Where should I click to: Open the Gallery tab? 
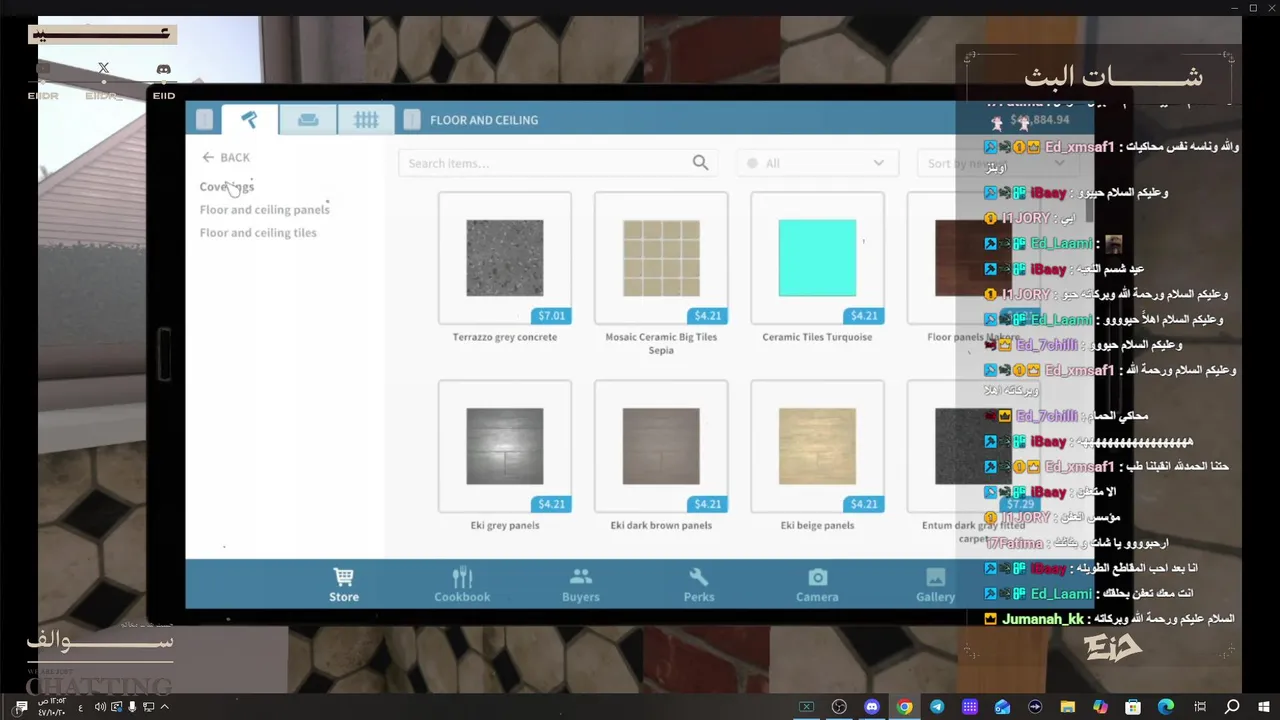(935, 584)
